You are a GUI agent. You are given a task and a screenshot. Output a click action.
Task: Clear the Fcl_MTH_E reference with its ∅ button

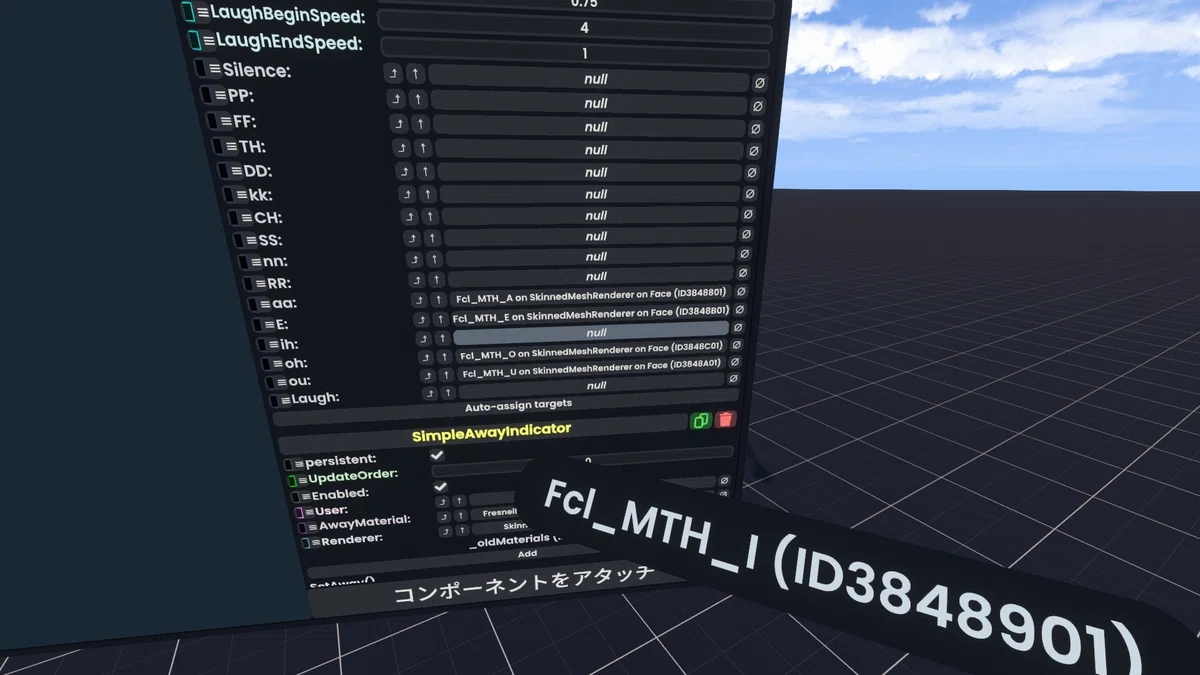740,310
